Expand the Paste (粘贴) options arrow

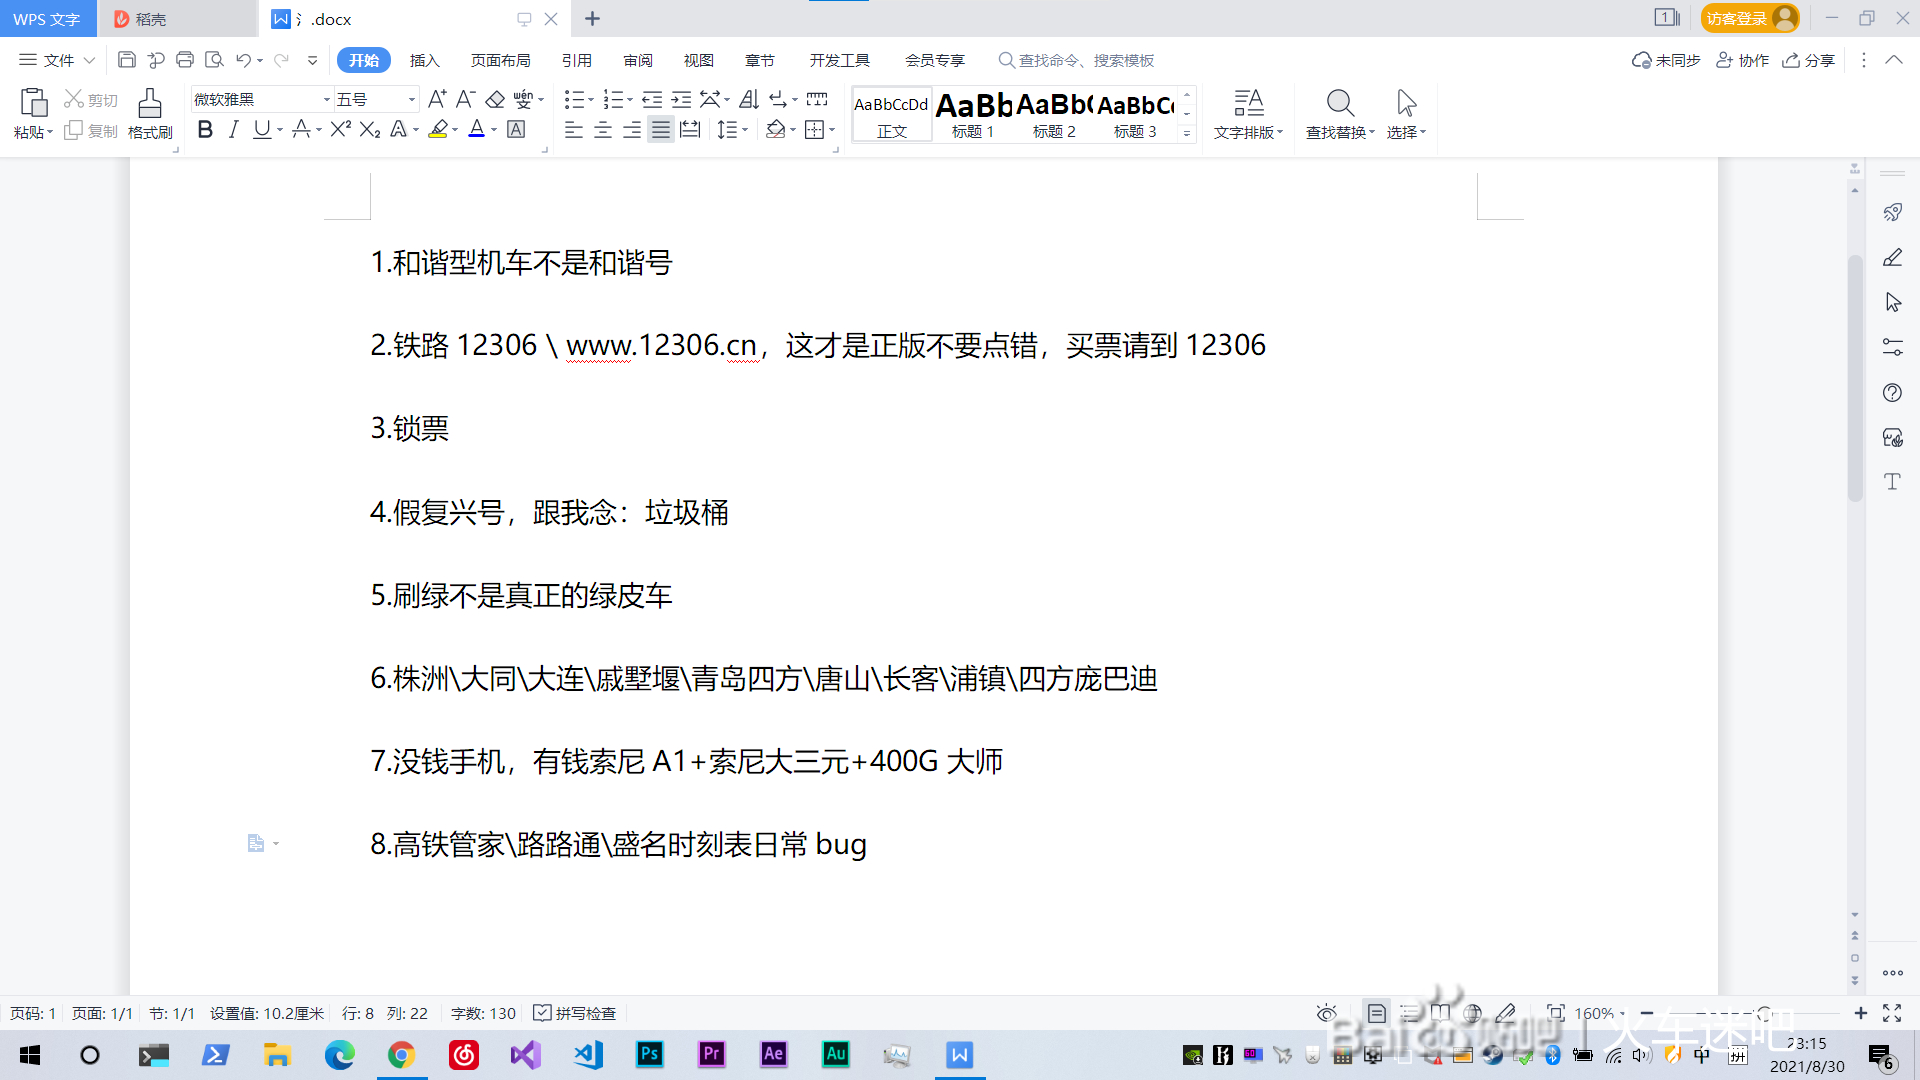point(49,132)
